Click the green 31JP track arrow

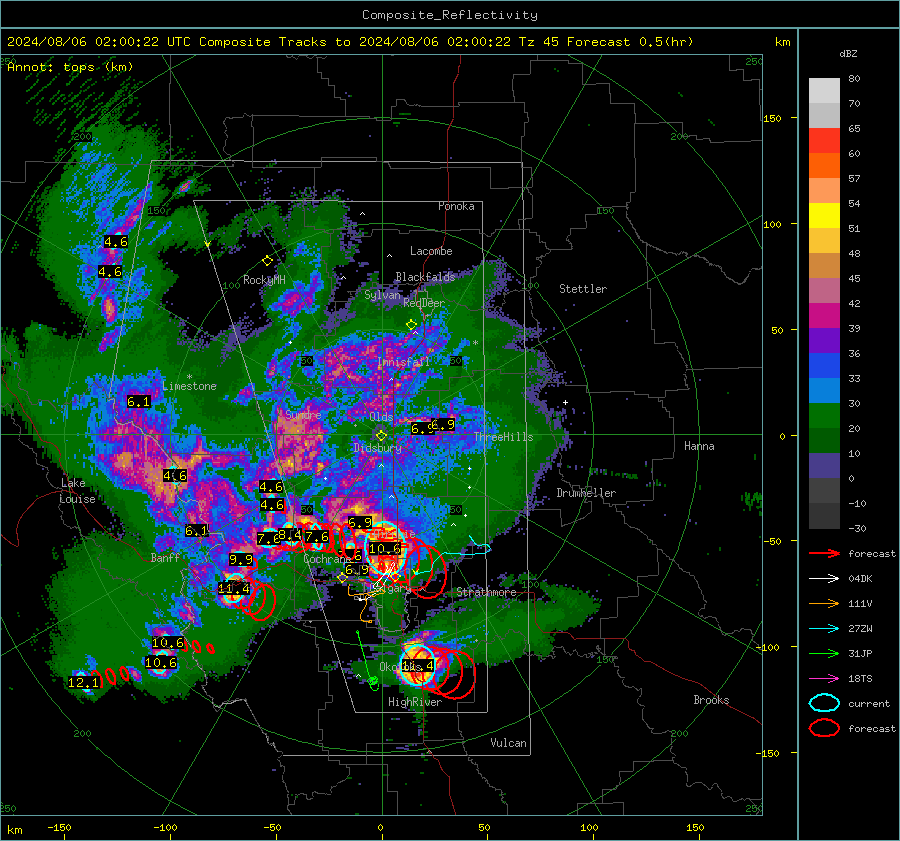coord(824,653)
